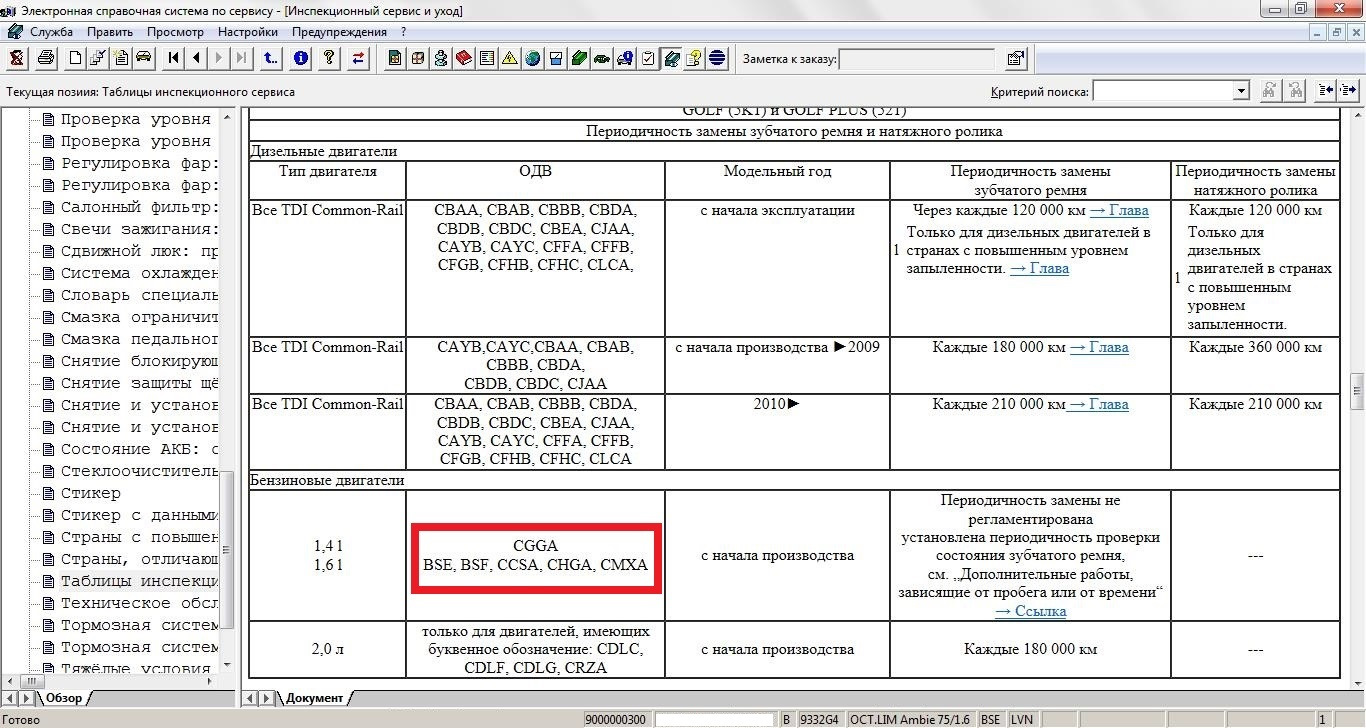Click the person figure toolbar icon

[441, 58]
